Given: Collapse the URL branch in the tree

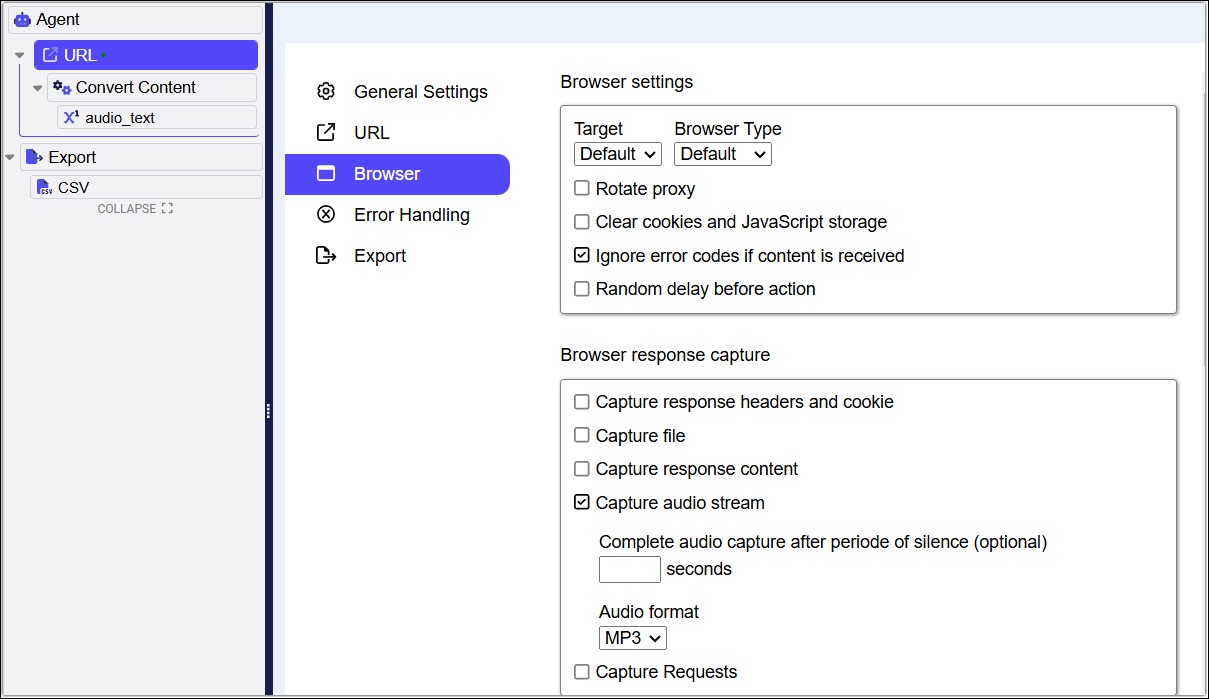Looking at the screenshot, I should pyautogui.click(x=19, y=54).
